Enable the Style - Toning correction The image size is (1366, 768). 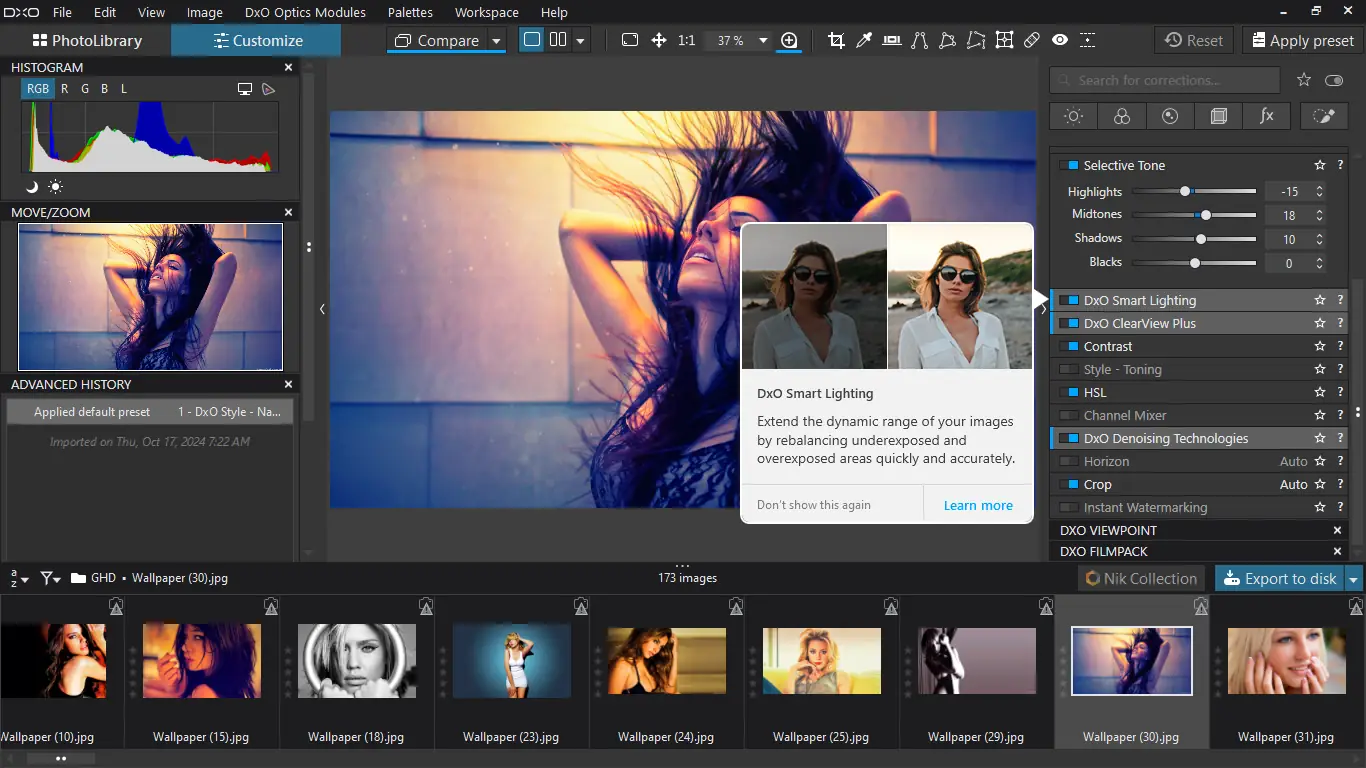click(x=1068, y=370)
